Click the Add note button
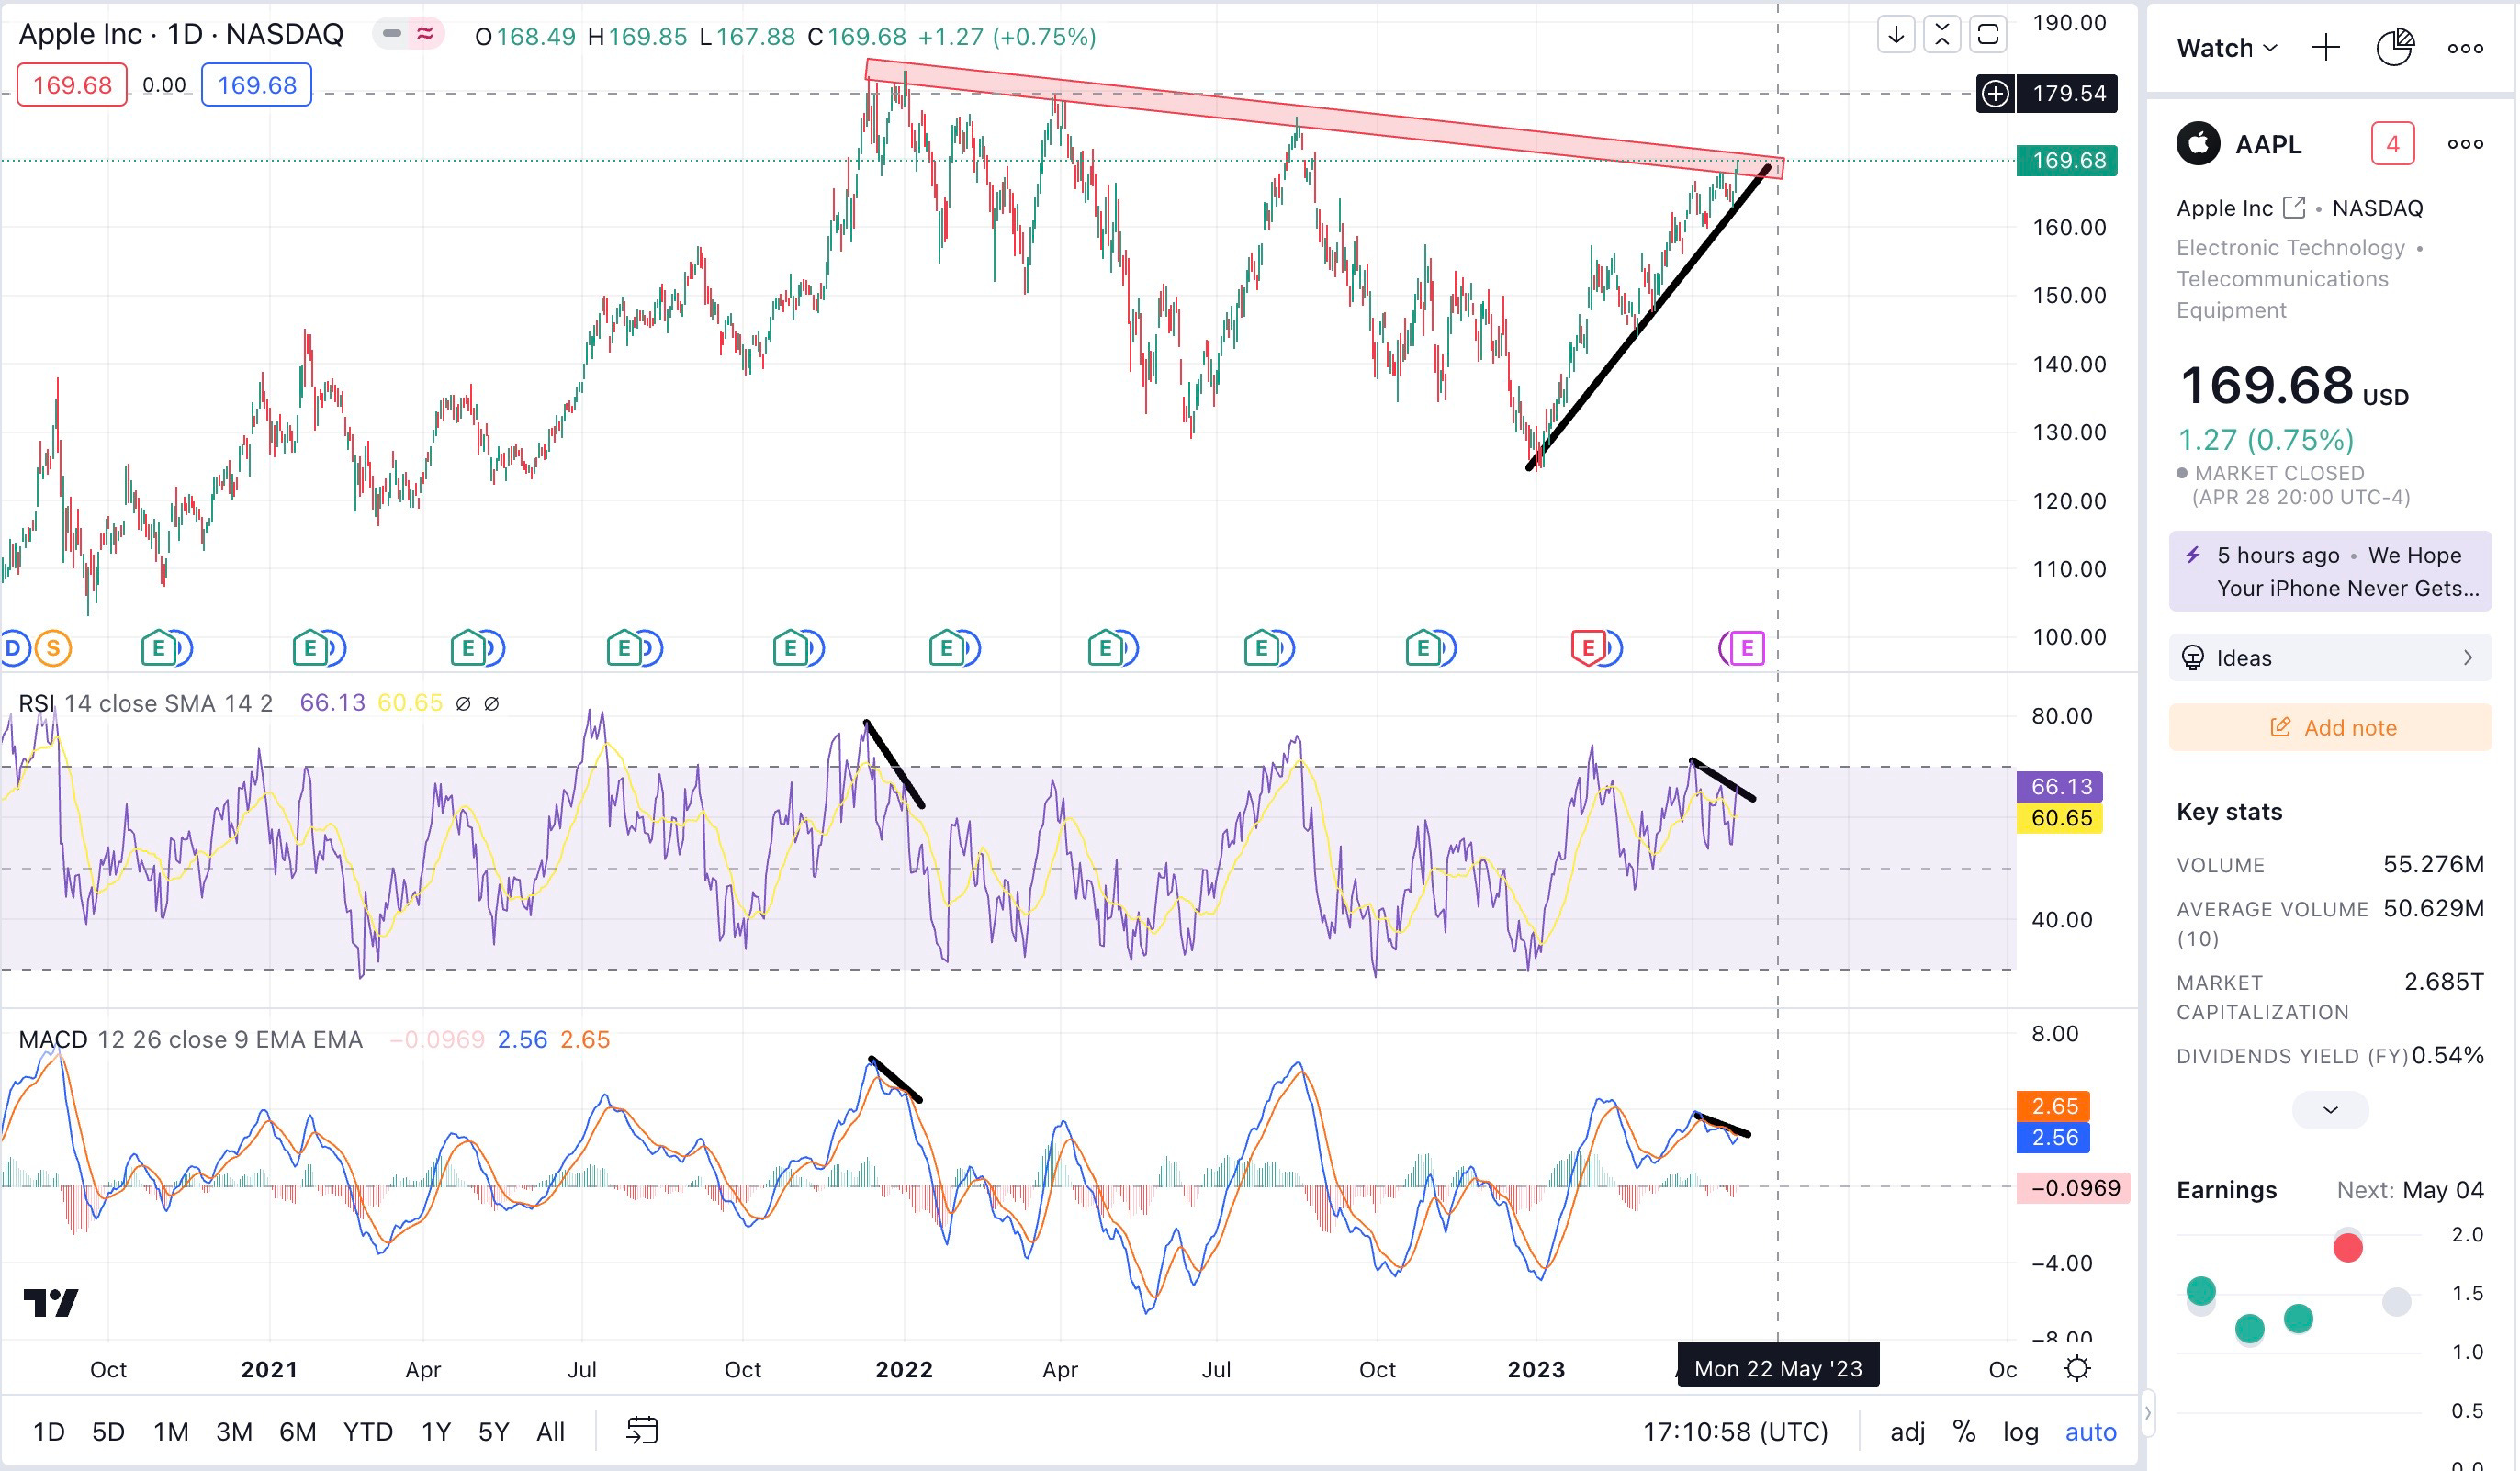Image resolution: width=2520 pixels, height=1471 pixels. [2330, 727]
